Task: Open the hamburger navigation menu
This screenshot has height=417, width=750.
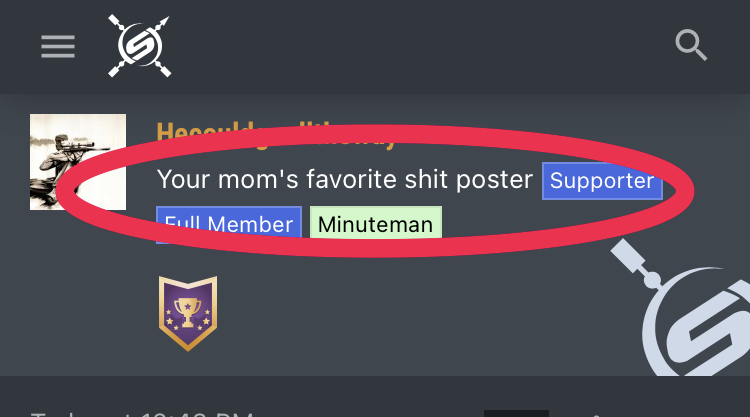Action: (58, 47)
